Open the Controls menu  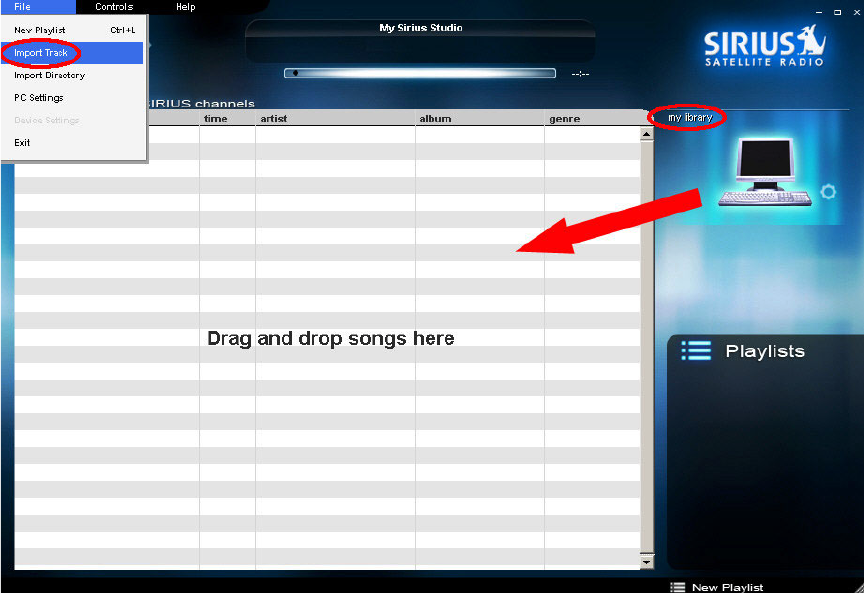click(x=114, y=7)
